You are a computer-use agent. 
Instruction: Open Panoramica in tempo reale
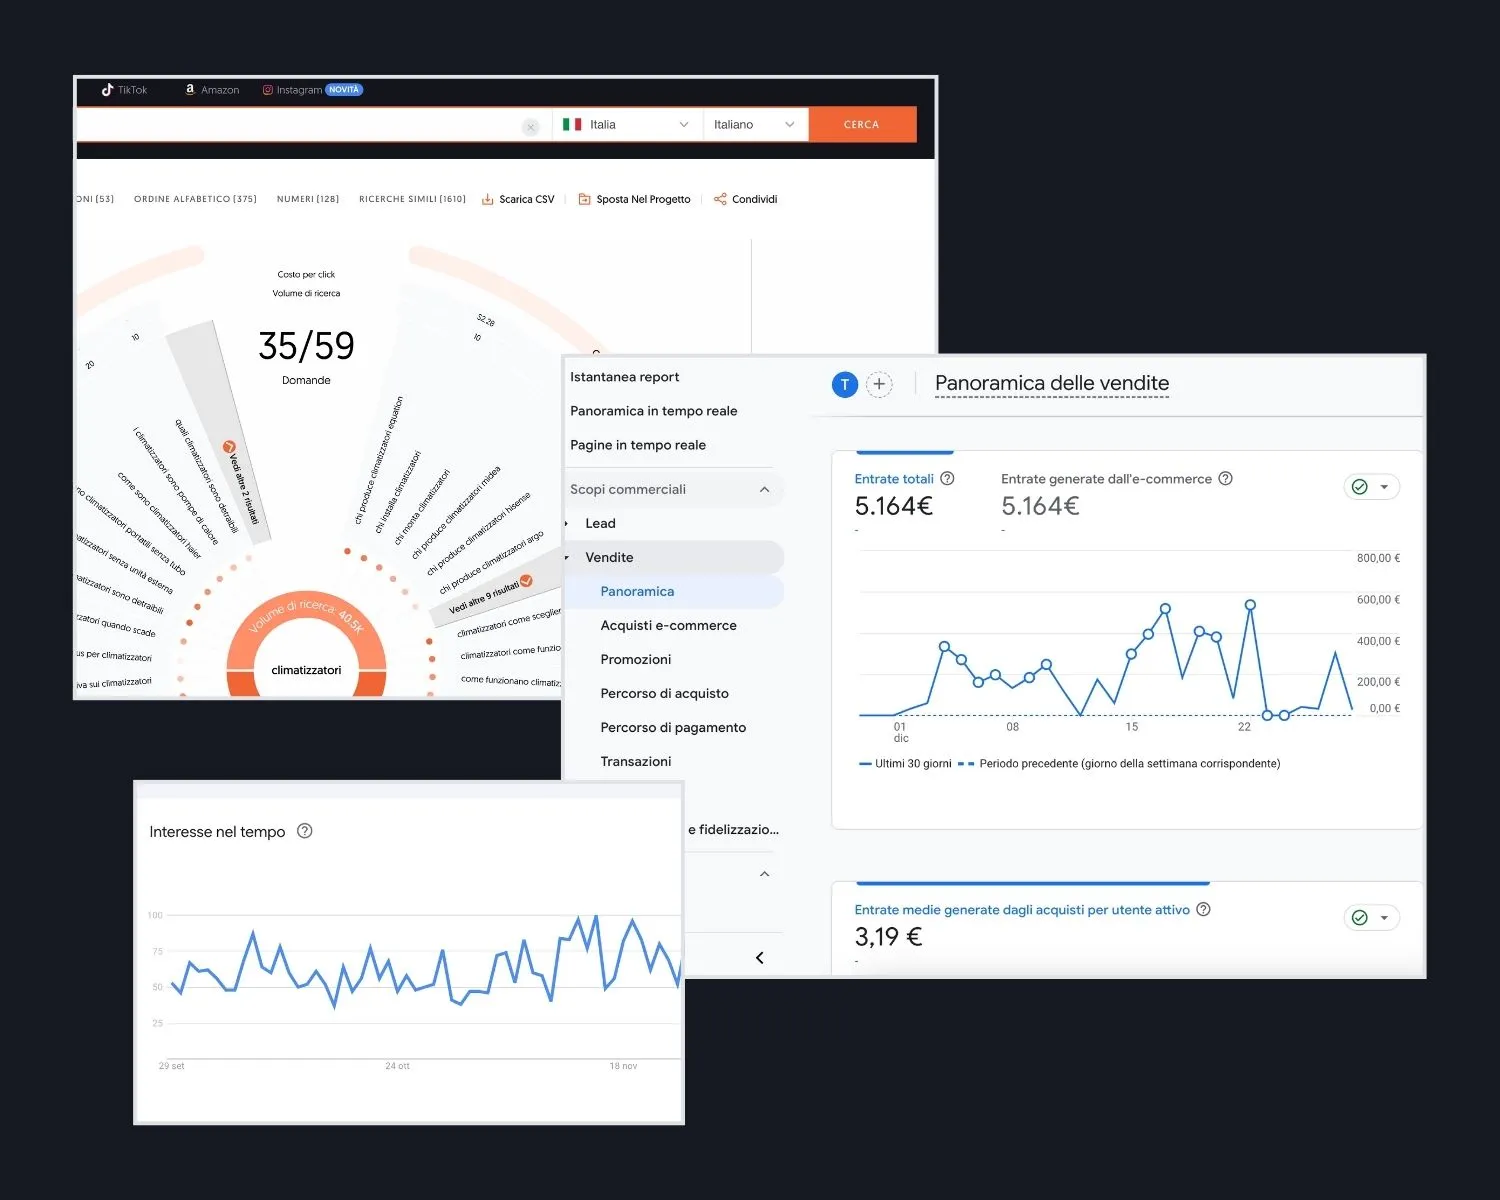(x=653, y=411)
